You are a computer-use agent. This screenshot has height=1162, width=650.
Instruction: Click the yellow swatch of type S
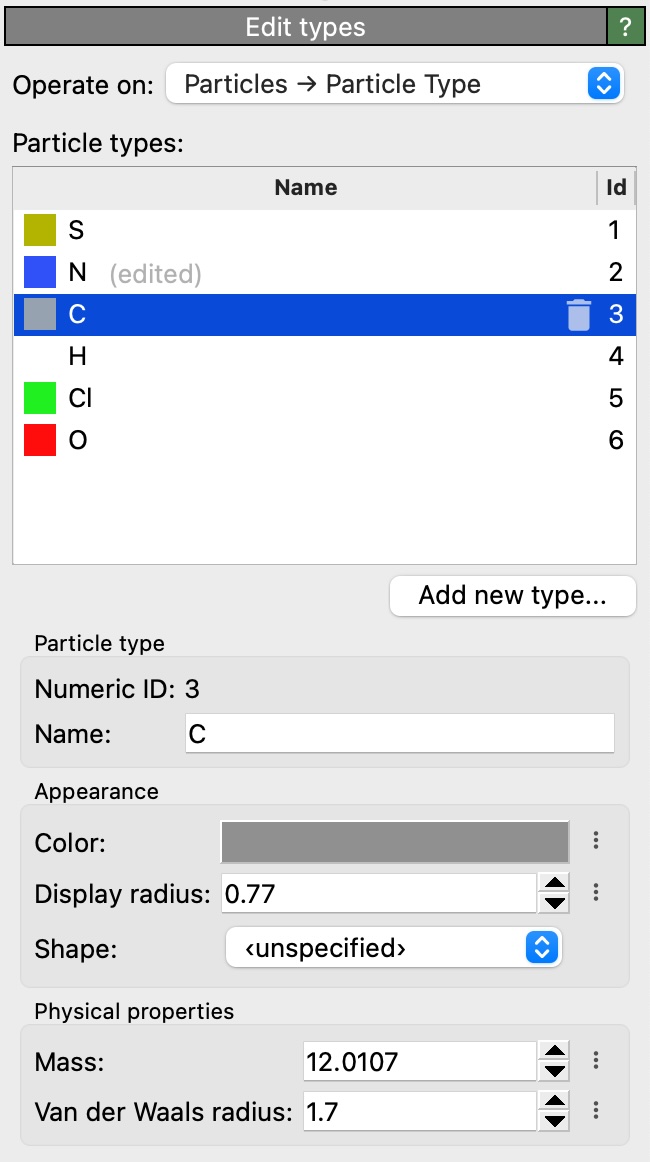coord(40,231)
